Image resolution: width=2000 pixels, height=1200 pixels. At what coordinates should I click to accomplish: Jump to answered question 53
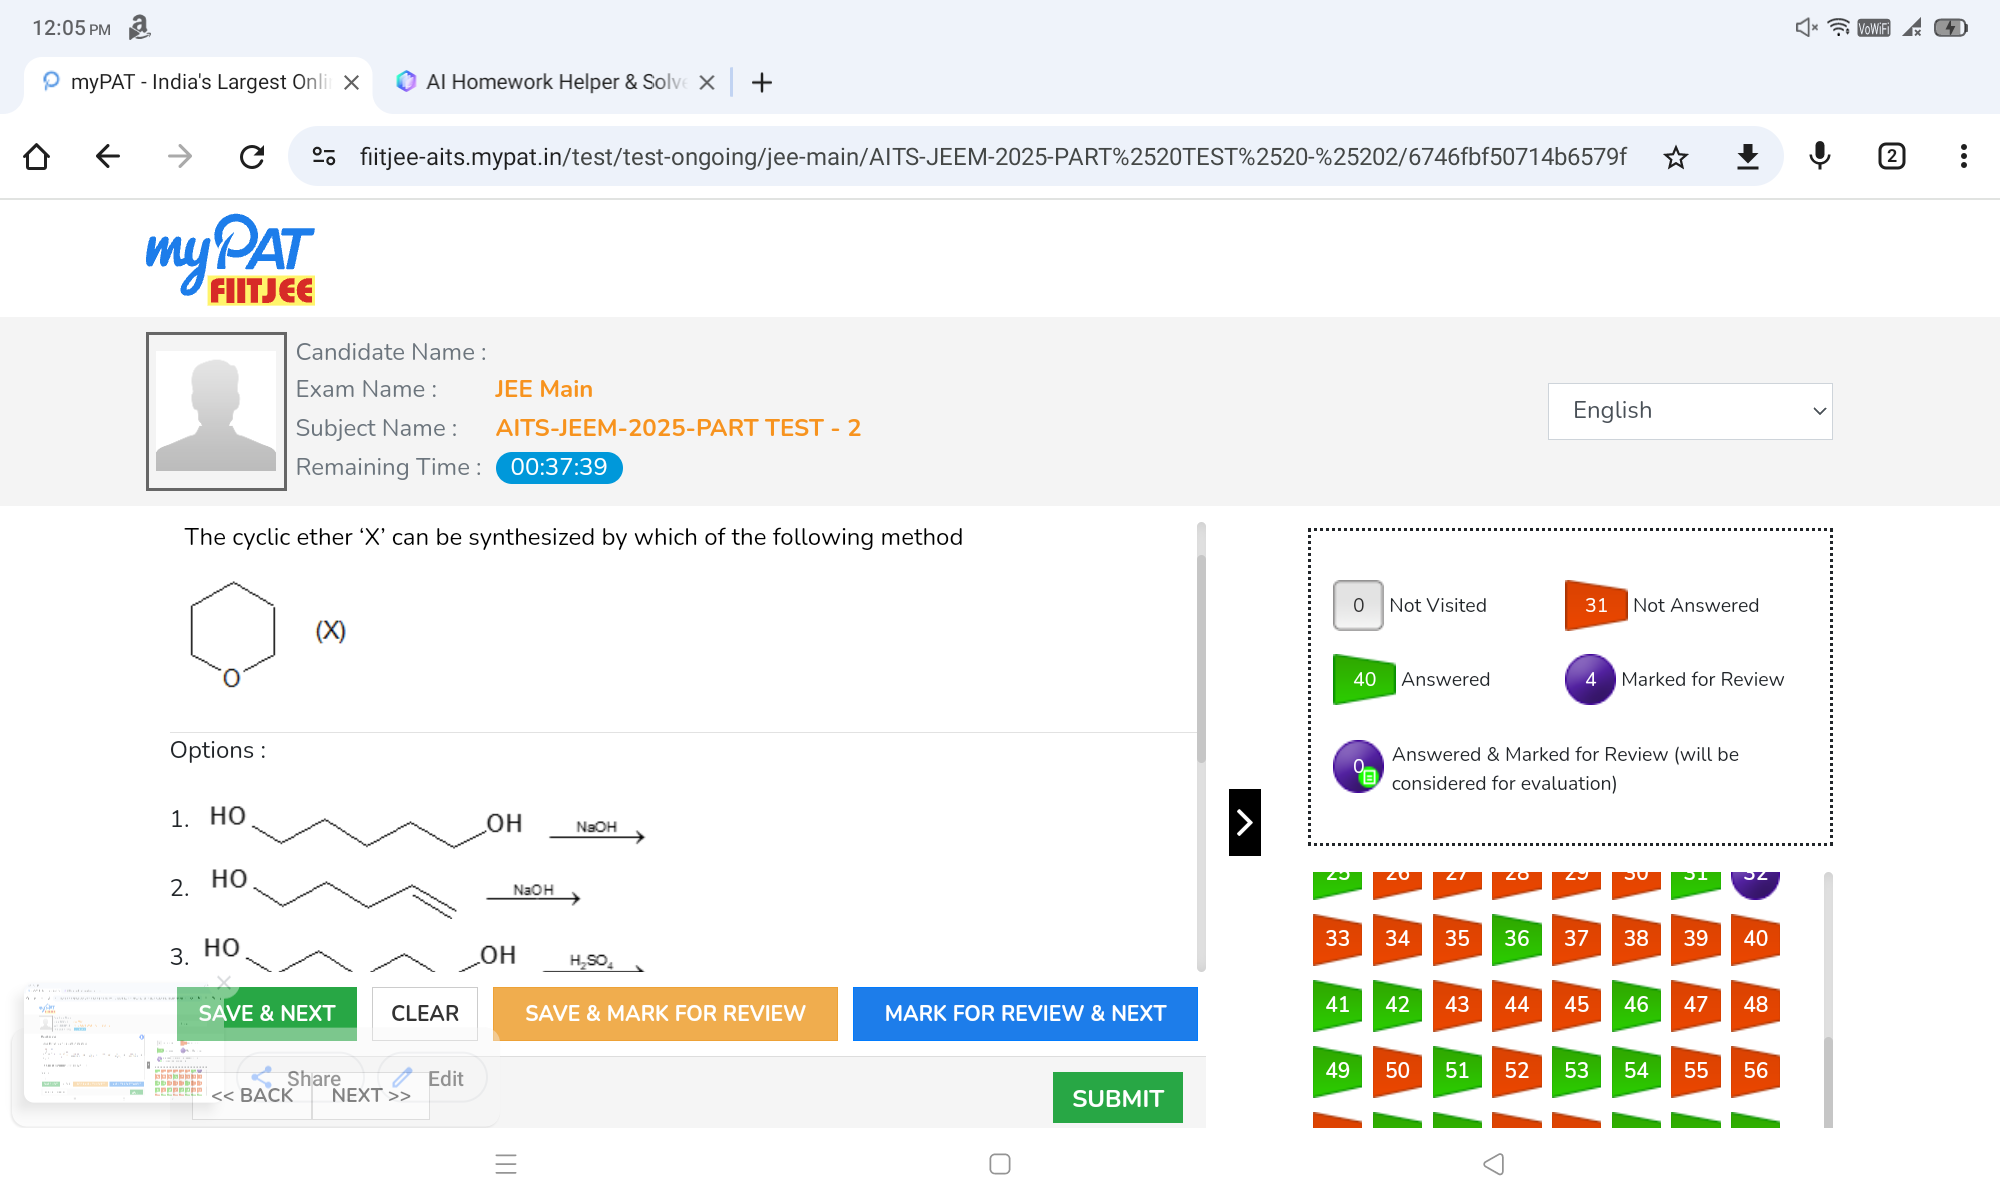(x=1577, y=1071)
